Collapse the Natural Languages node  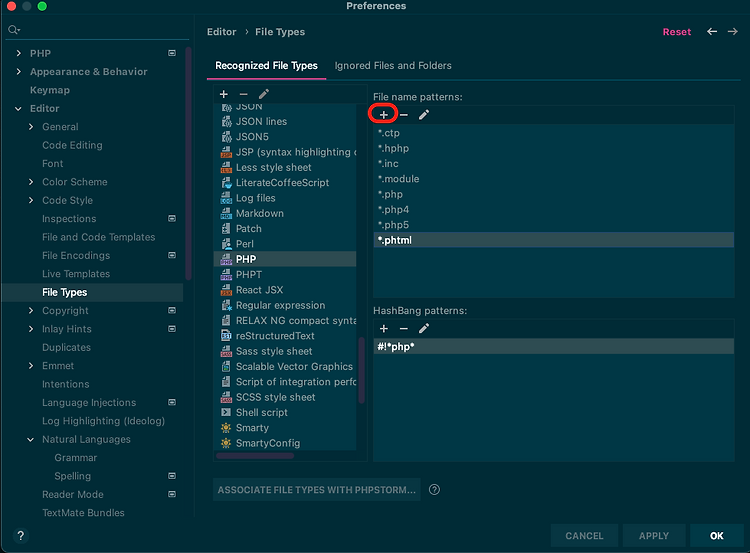pyautogui.click(x=31, y=439)
